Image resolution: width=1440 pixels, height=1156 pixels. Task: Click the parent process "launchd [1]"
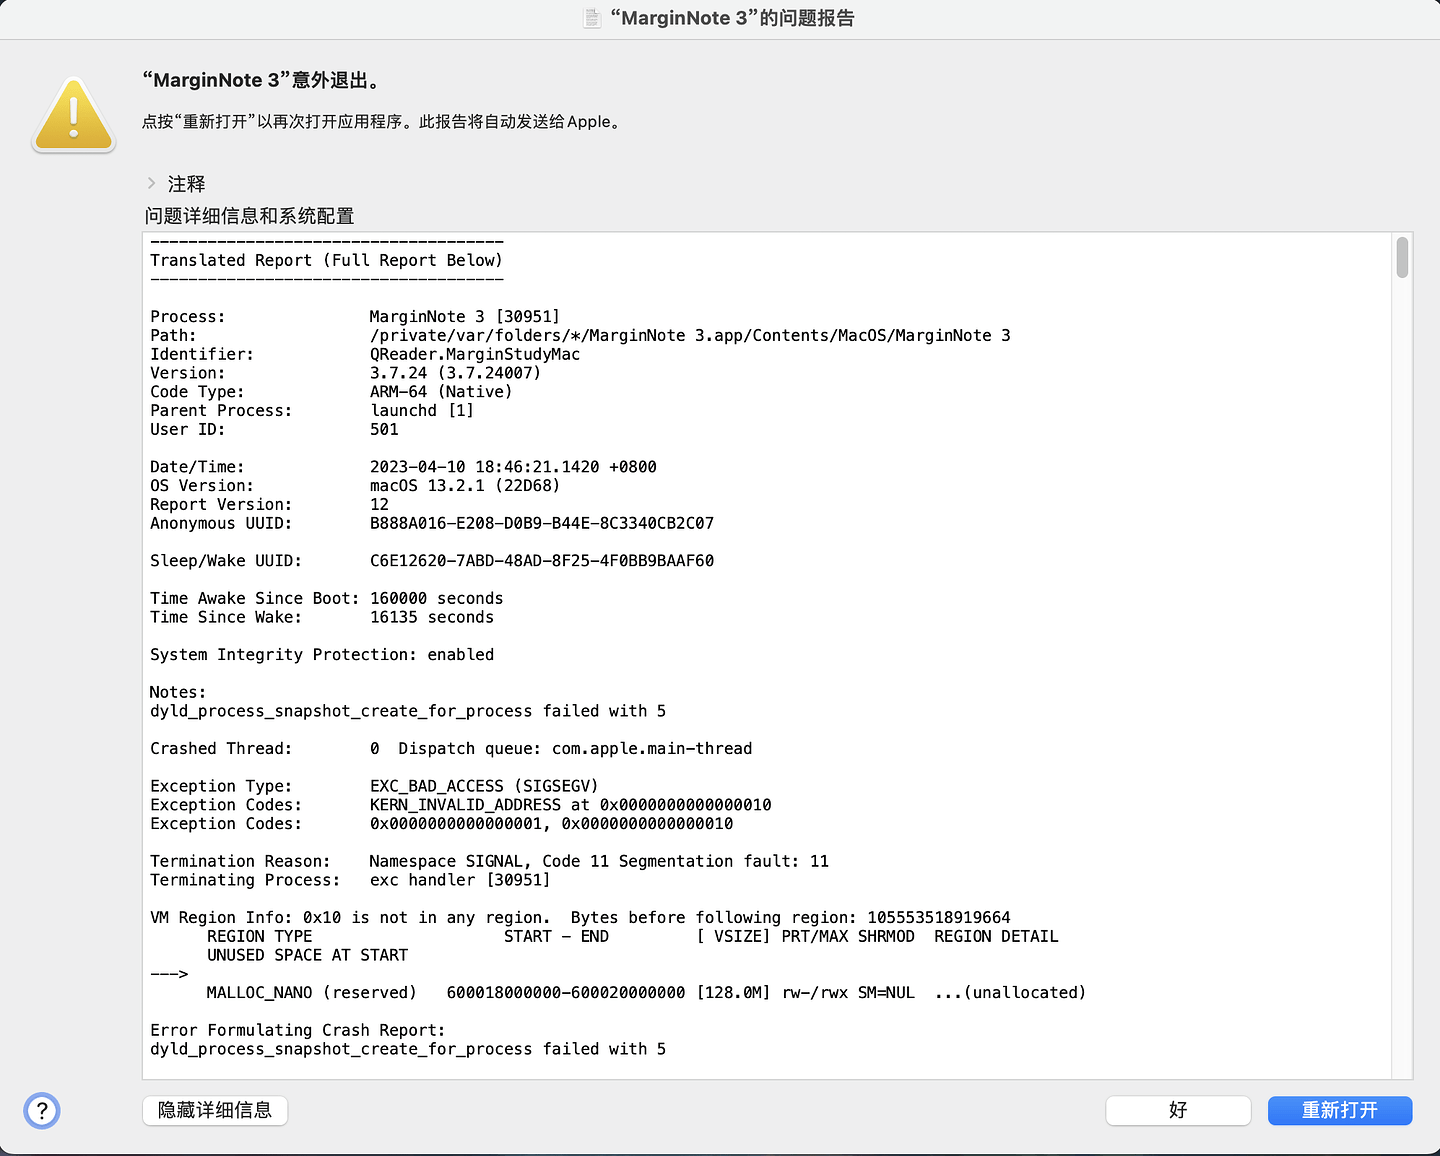[422, 411]
